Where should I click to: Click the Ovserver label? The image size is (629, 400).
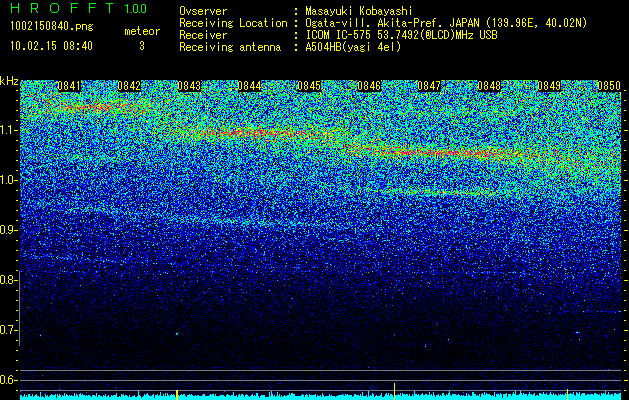point(203,11)
